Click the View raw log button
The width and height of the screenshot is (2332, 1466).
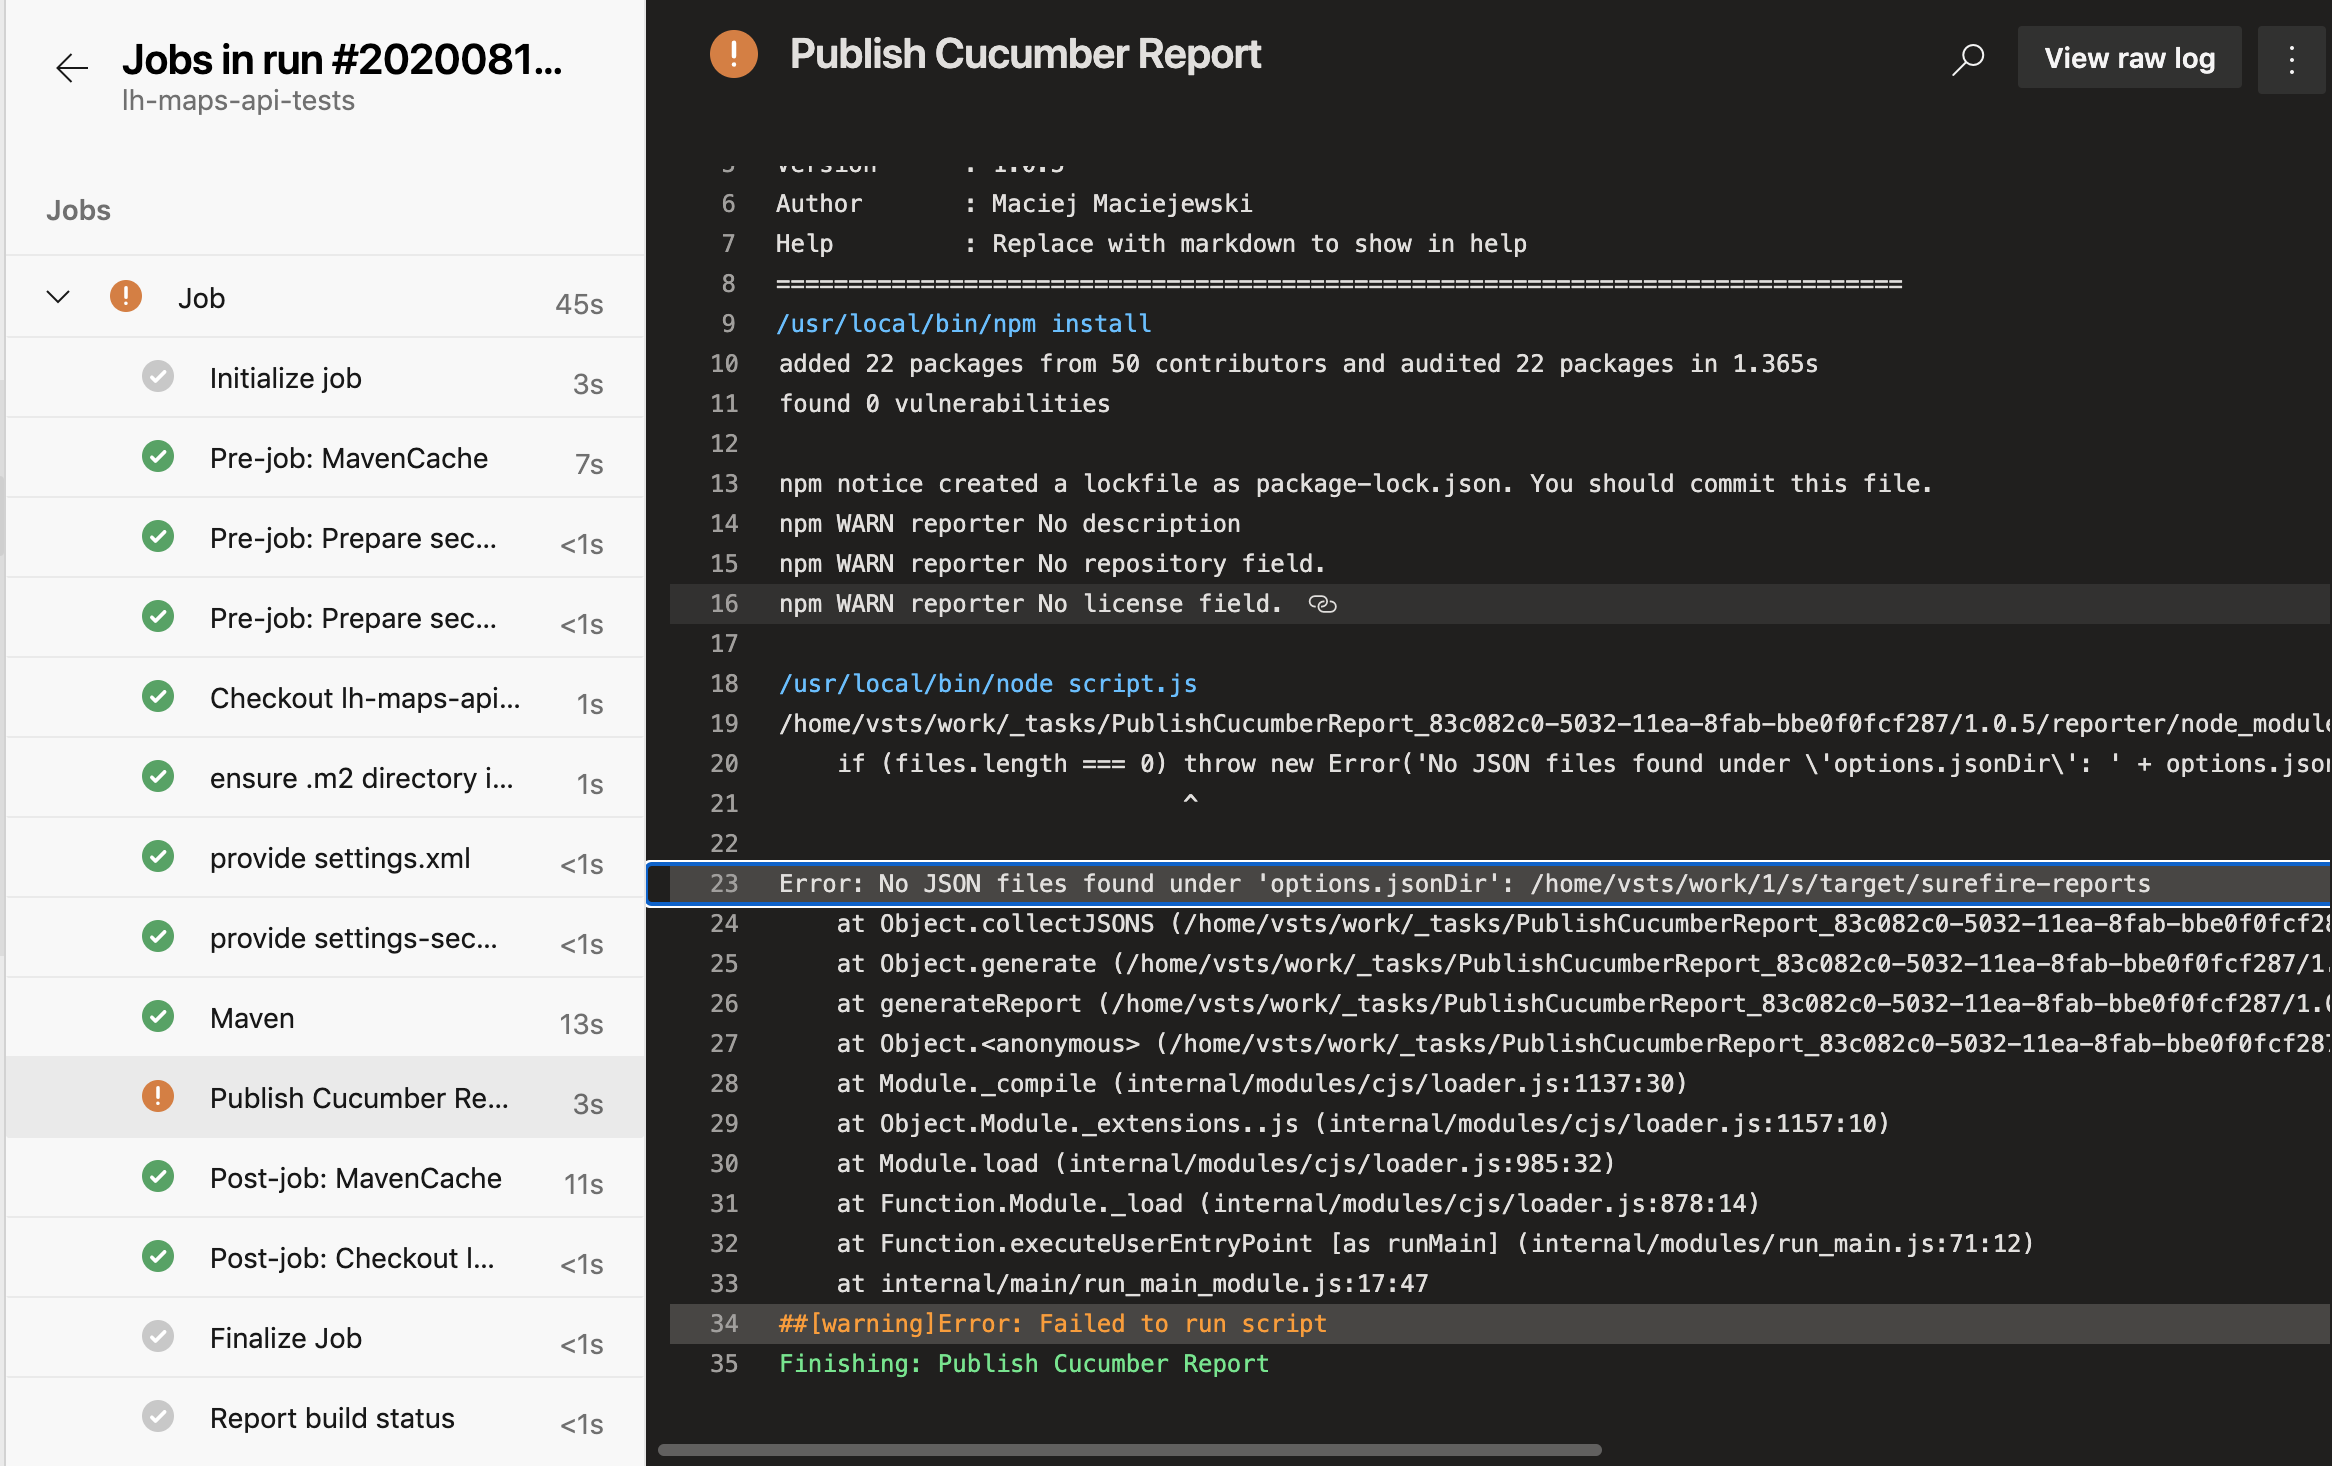[2129, 57]
